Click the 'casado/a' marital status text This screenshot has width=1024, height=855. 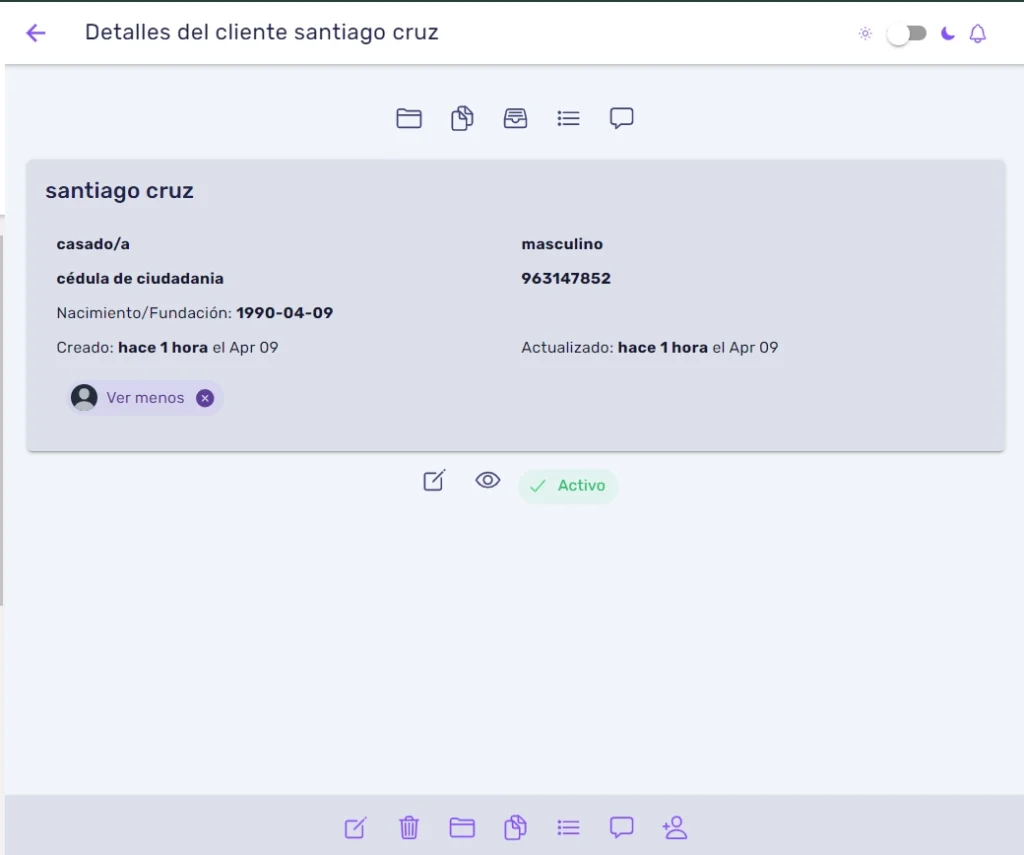point(93,244)
